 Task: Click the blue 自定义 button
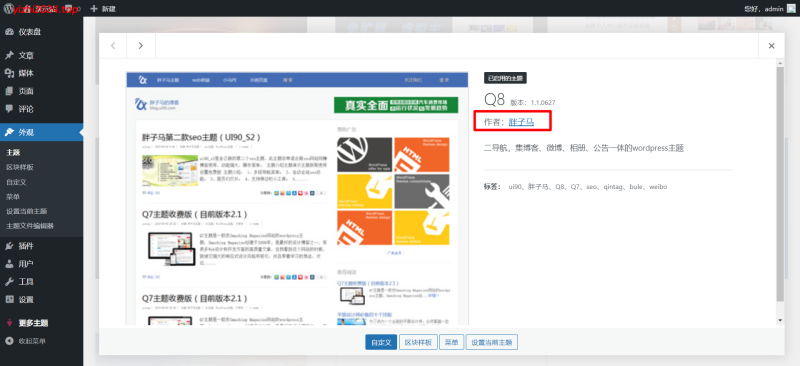(381, 343)
